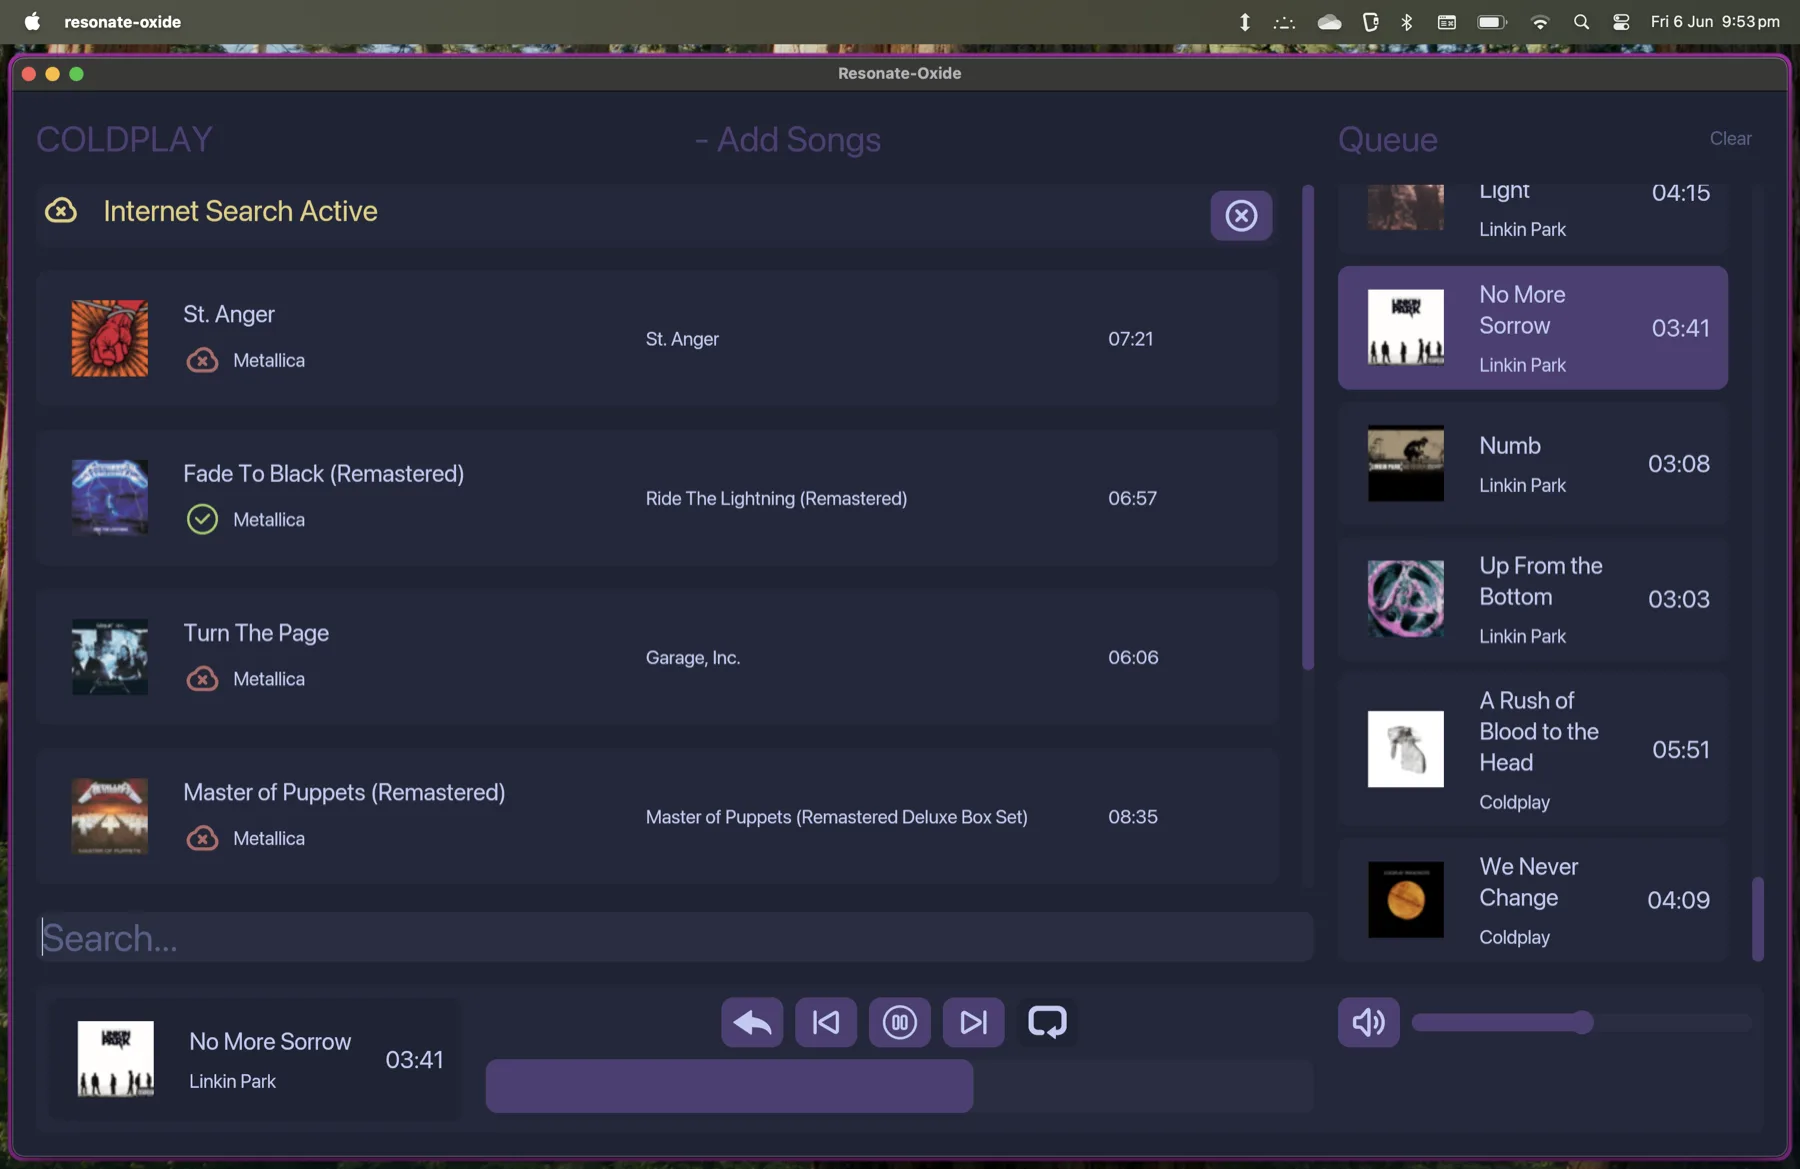This screenshot has height=1169, width=1800.
Task: Open the Add Songs heading
Action: [x=788, y=140]
